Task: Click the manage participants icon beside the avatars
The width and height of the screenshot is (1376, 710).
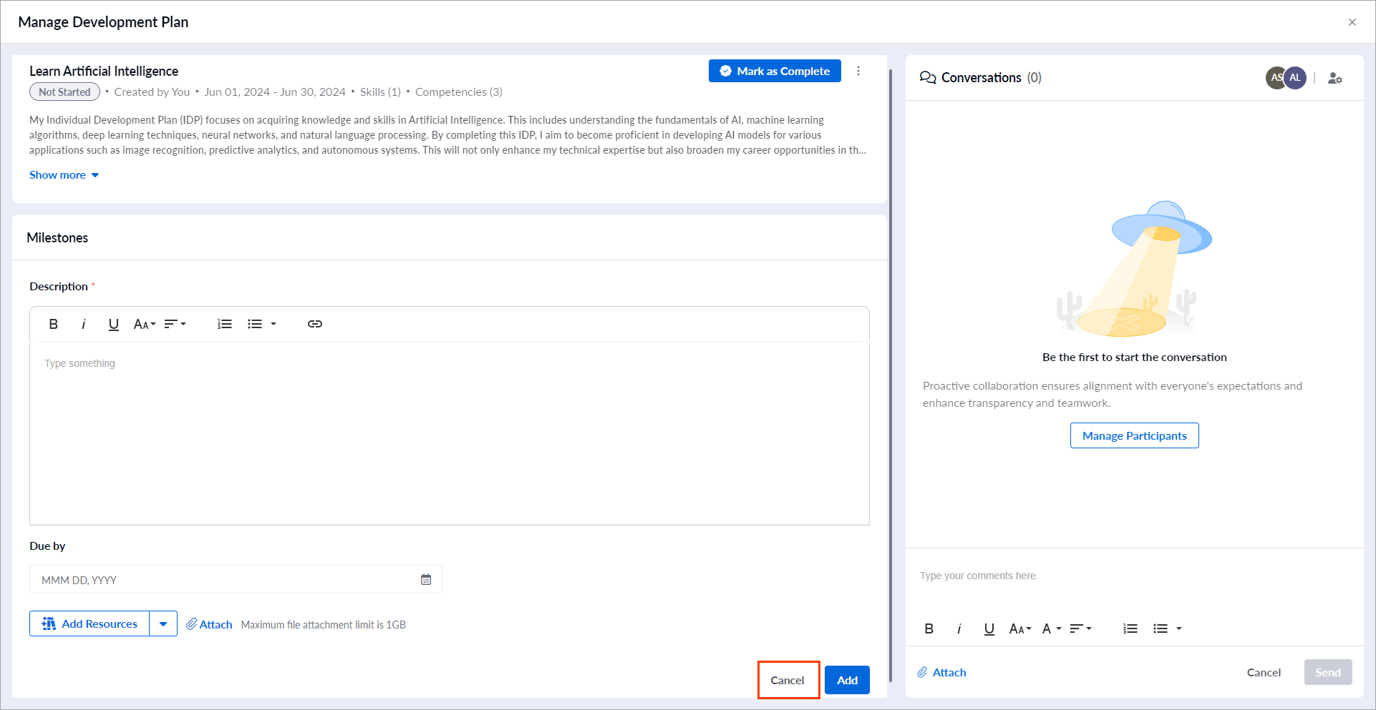Action: pos(1335,77)
